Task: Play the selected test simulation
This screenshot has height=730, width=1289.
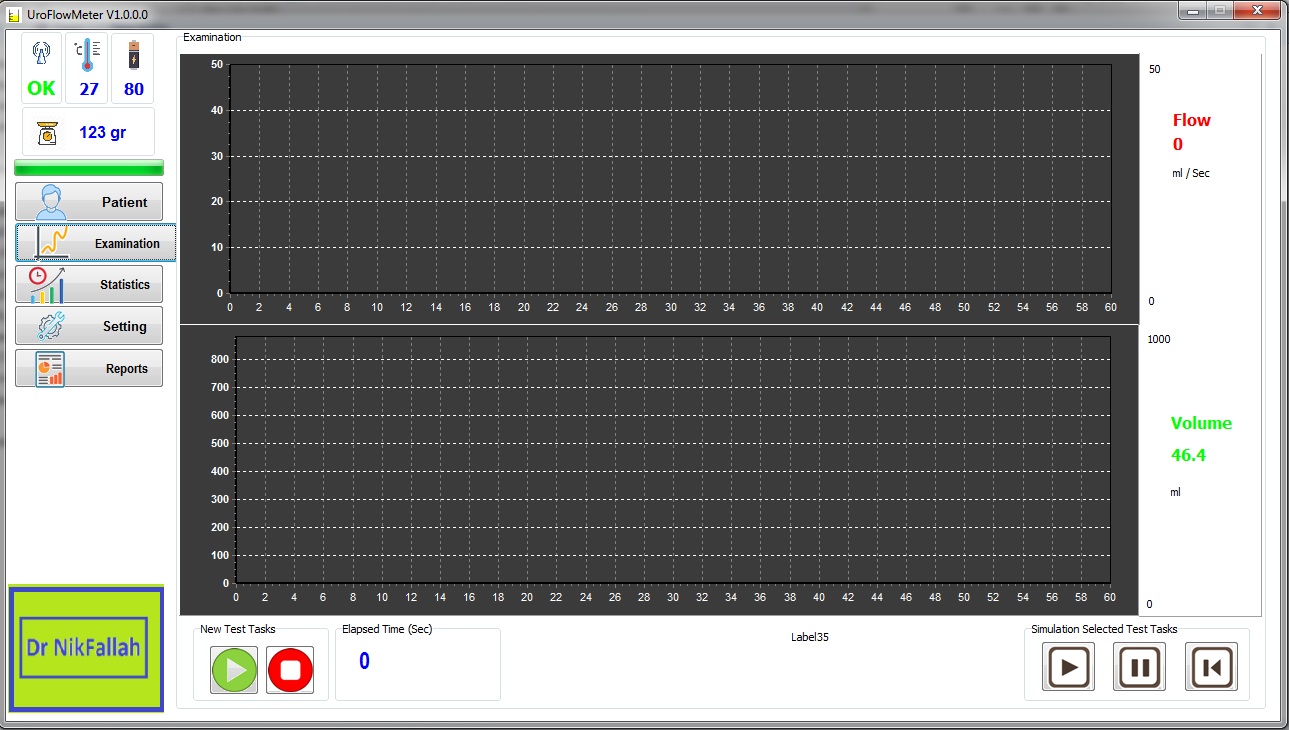Action: tap(1068, 667)
